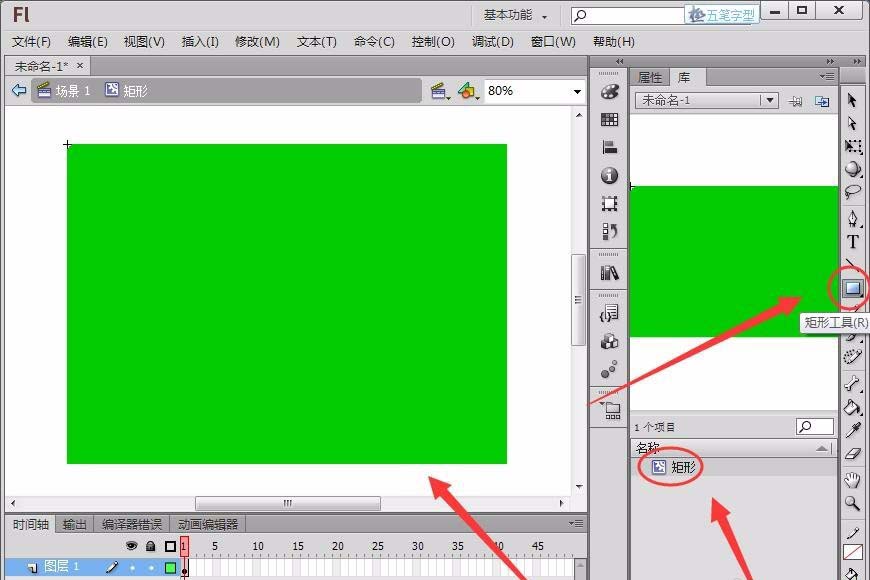Viewport: 870px width, 580px height.
Task: Hide 图层 1 with the eye toggle
Action: [x=131, y=567]
